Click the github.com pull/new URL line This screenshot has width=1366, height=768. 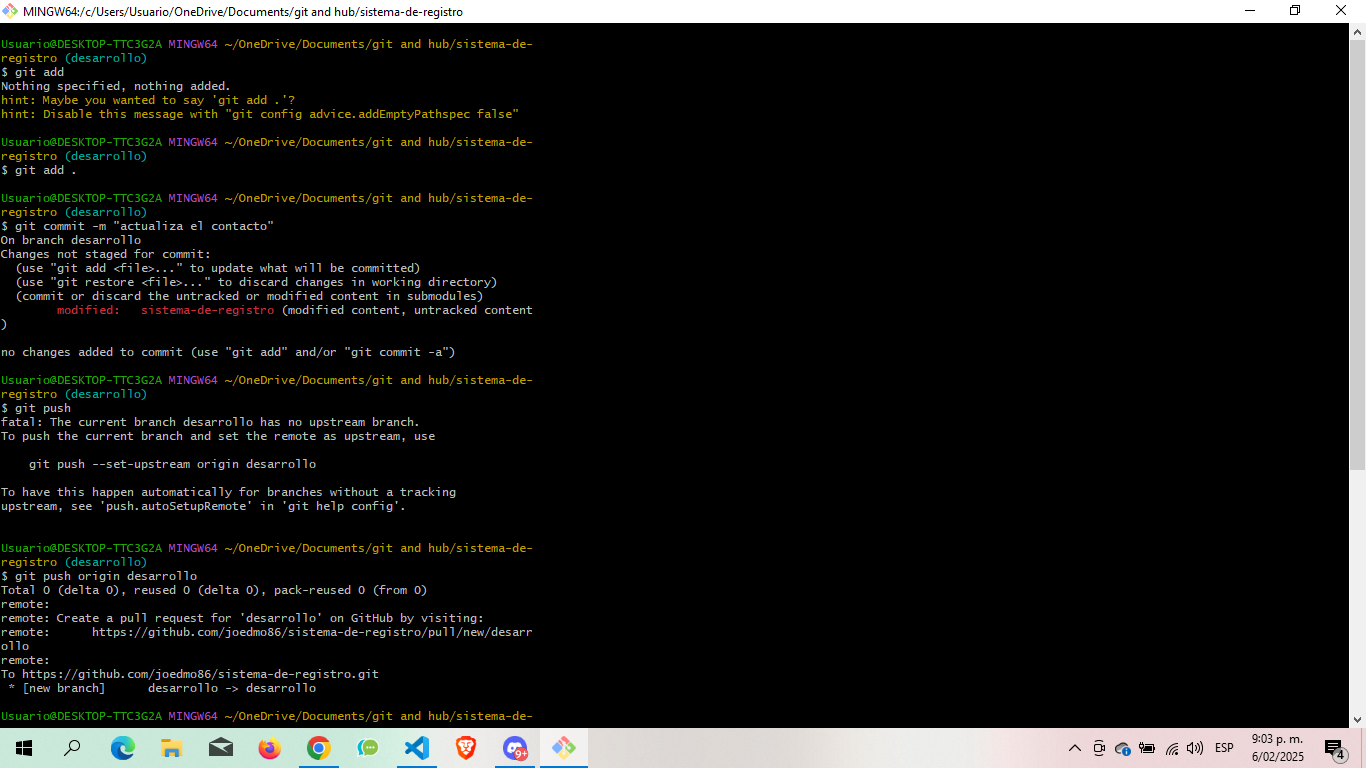coord(266,632)
